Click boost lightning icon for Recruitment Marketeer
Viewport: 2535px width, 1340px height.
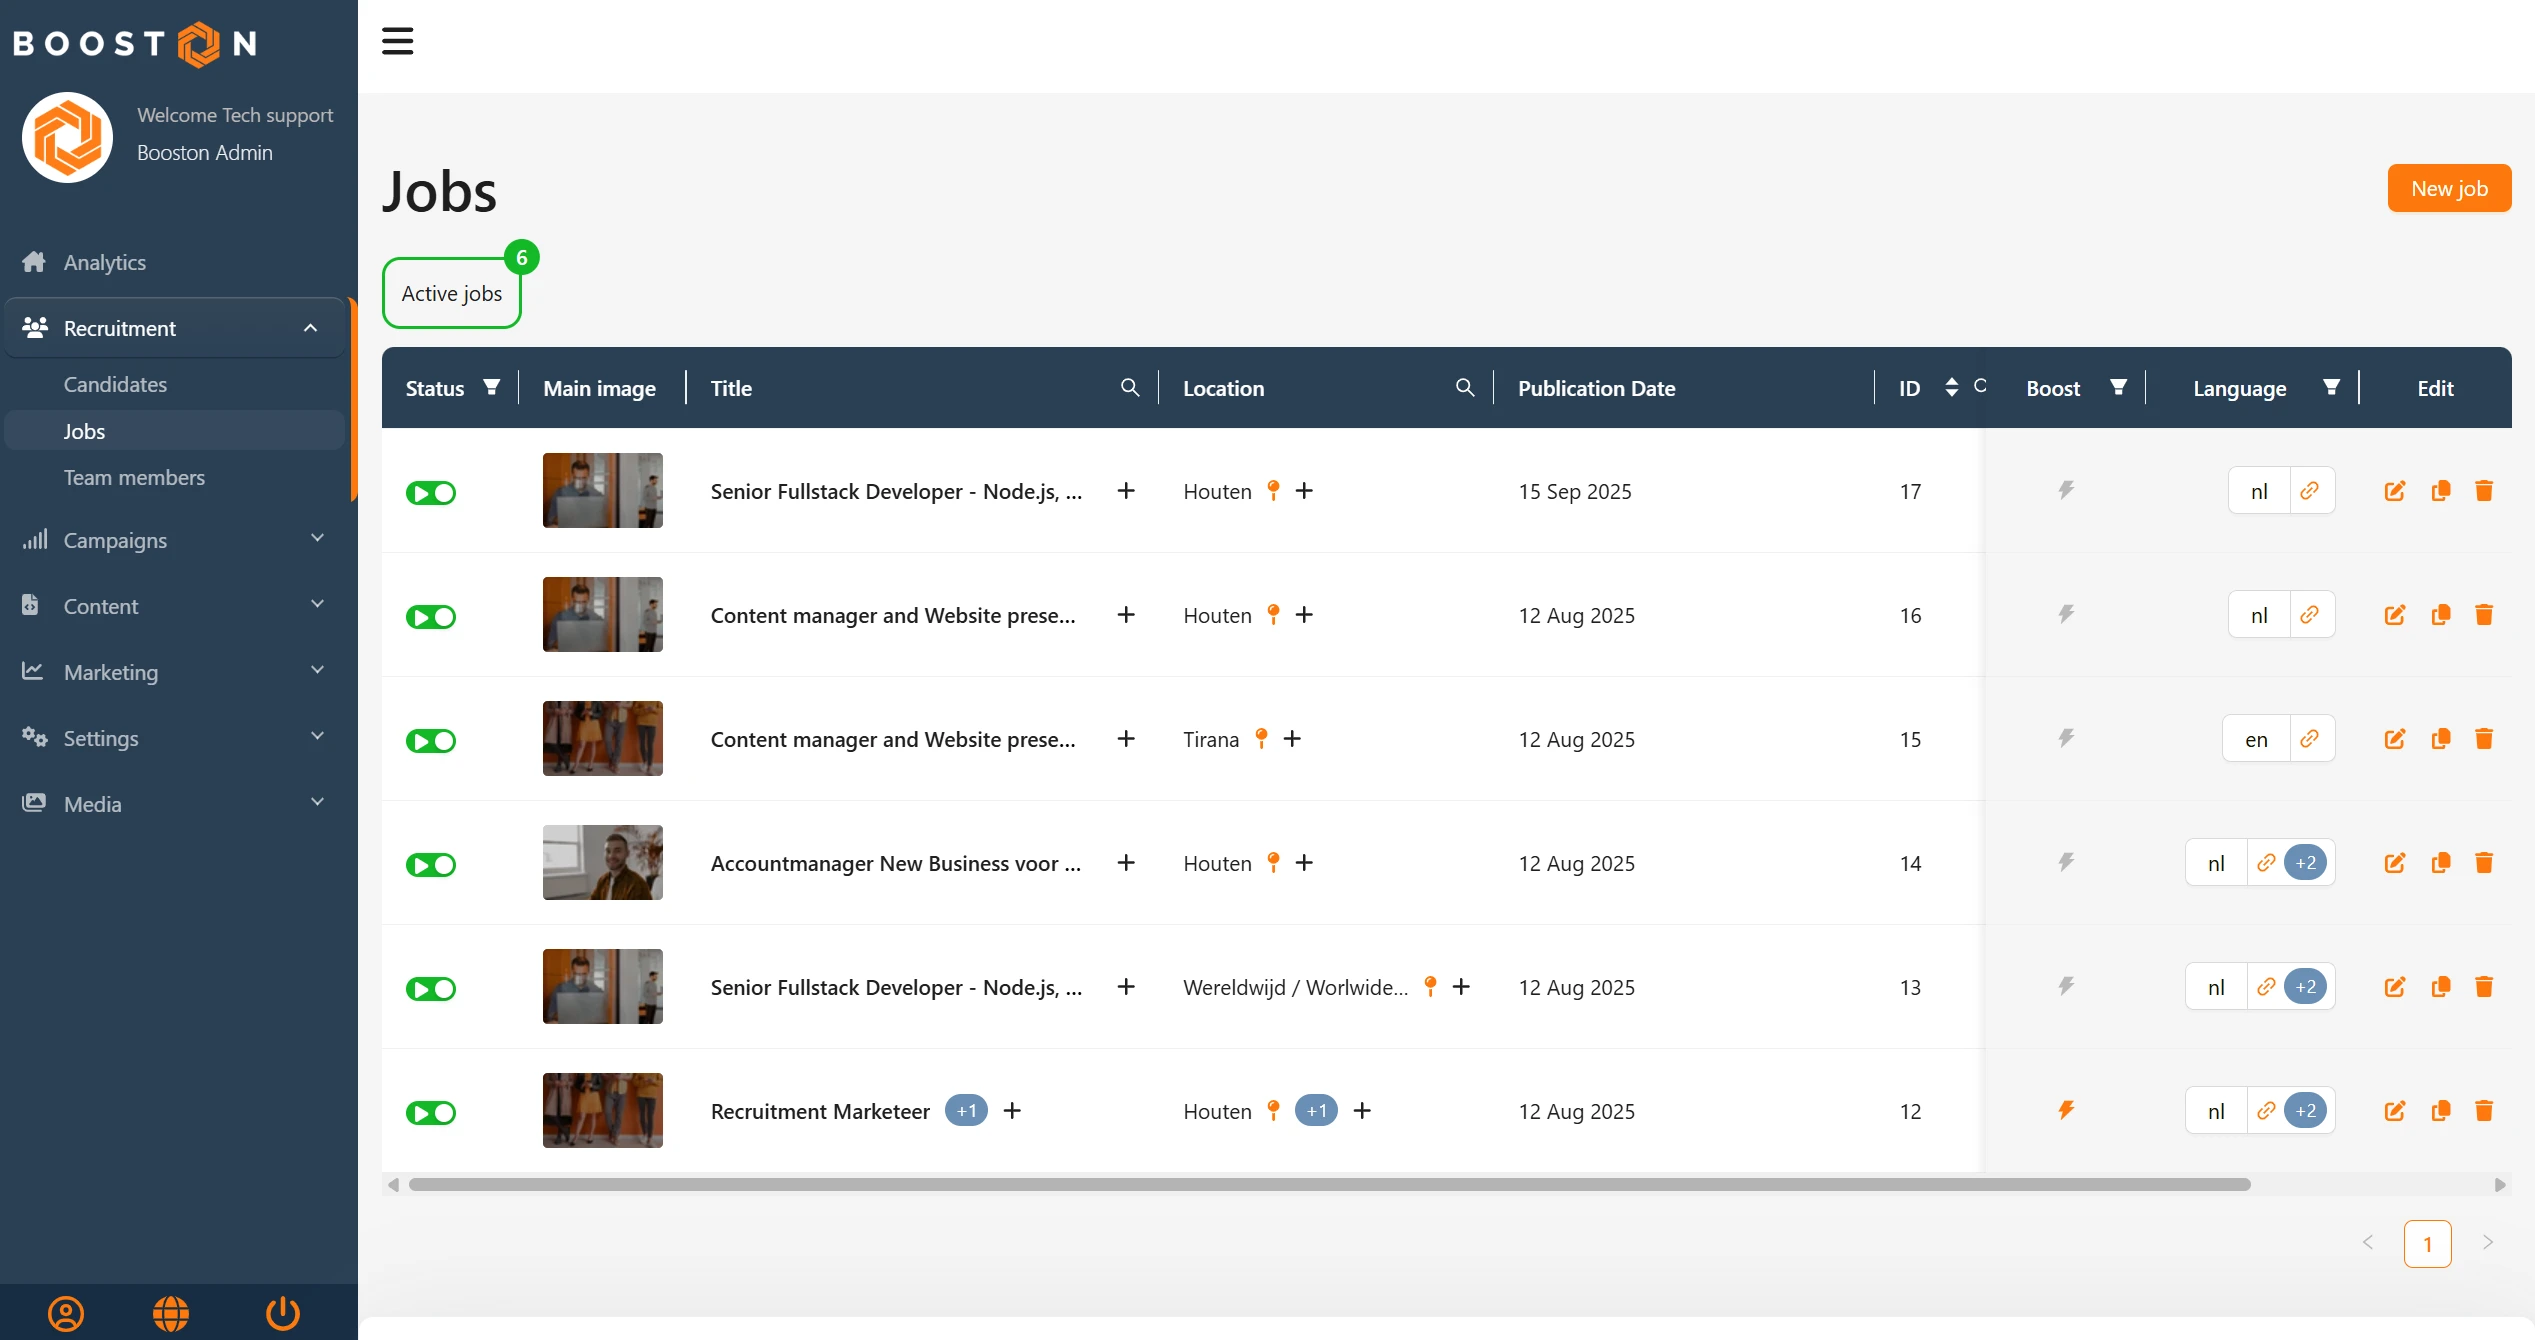[x=2066, y=1110]
